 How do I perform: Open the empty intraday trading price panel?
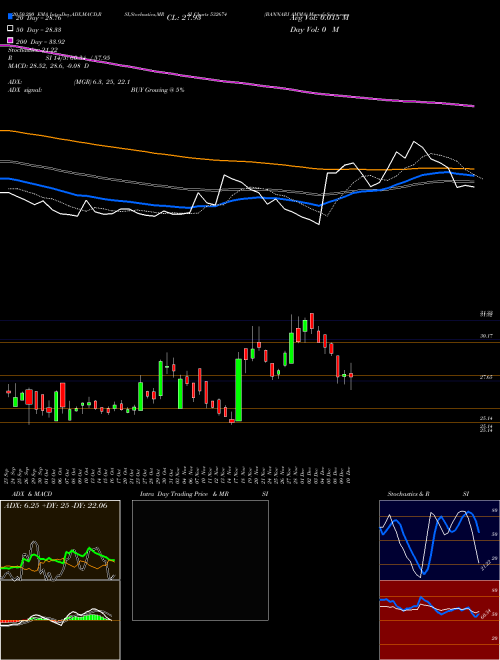[200, 560]
